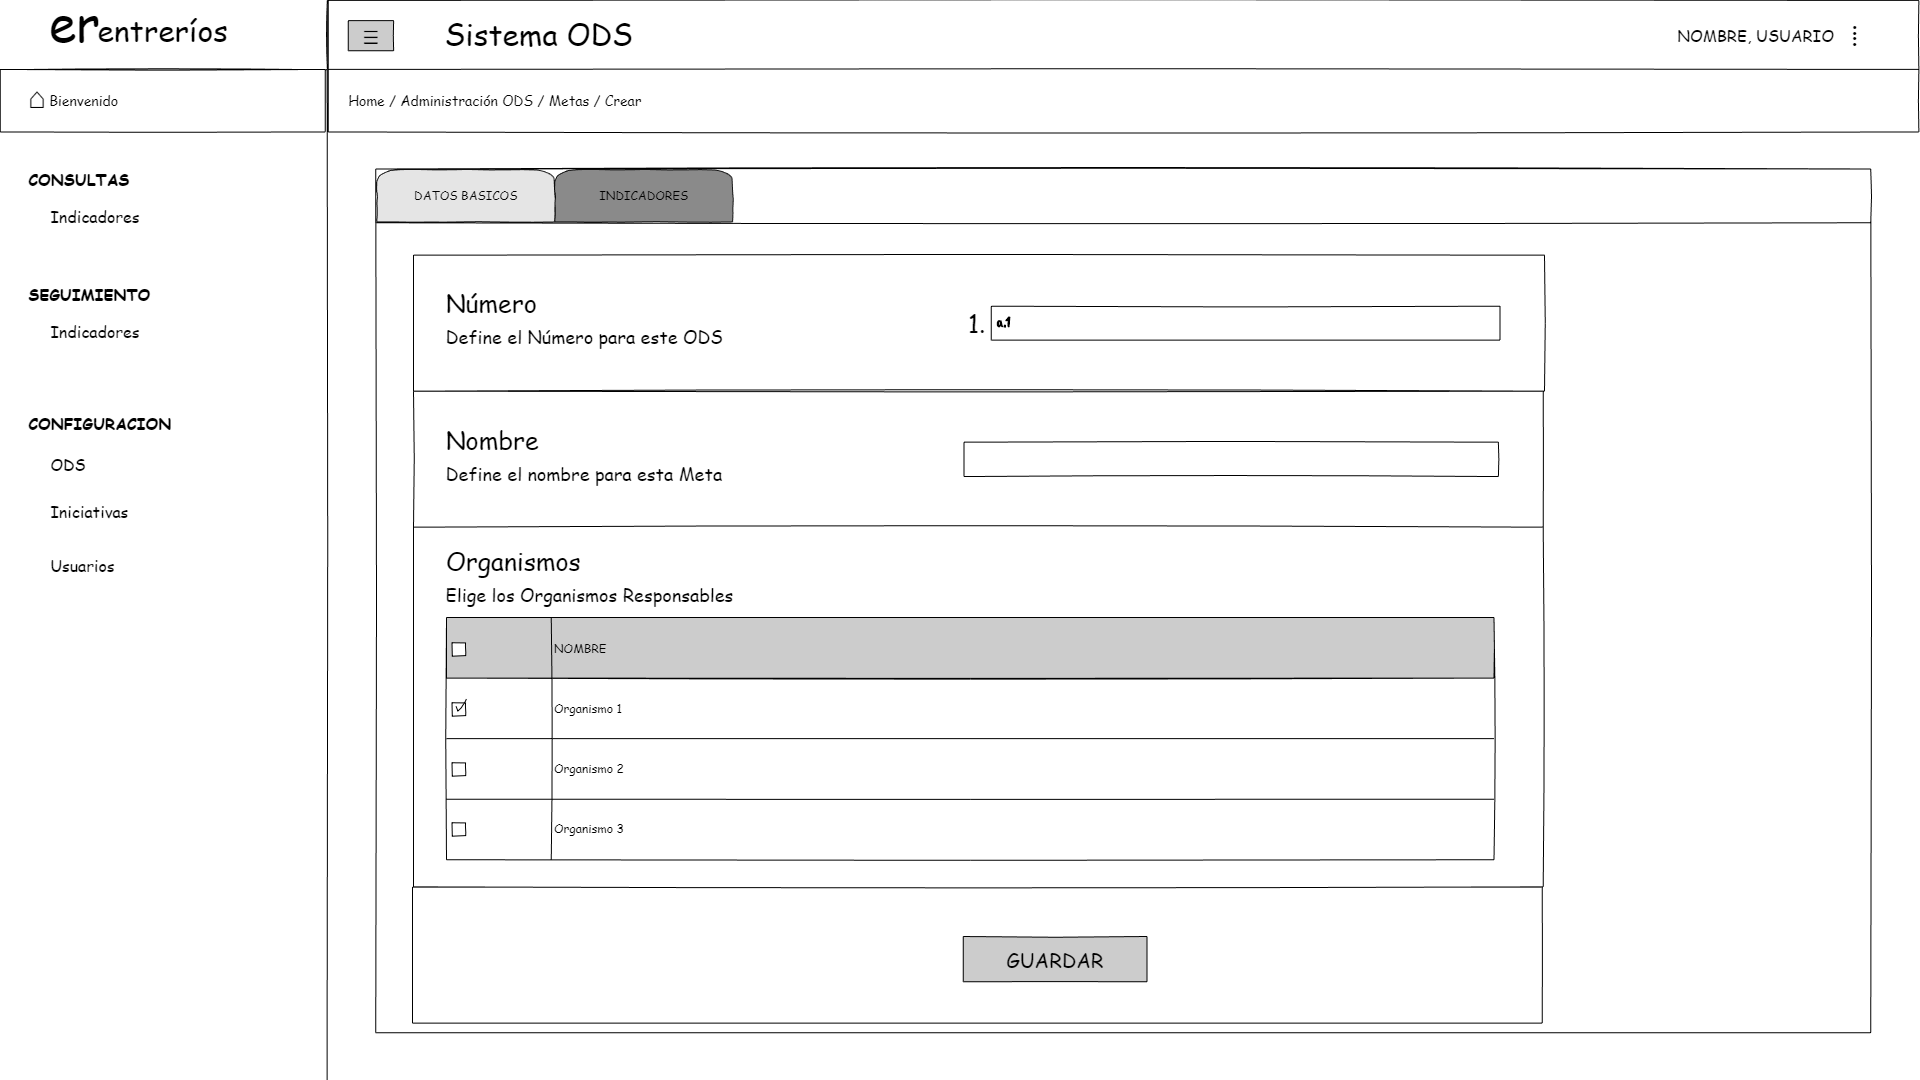This screenshot has width=1920, height=1080.
Task: Open Indicadores under SEGUIMIENTO
Action: tap(95, 332)
